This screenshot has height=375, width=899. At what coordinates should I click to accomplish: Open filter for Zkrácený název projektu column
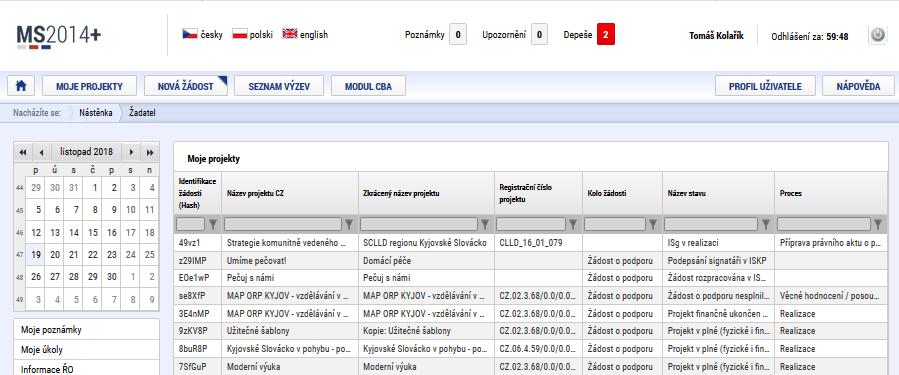pyautogui.click(x=484, y=224)
